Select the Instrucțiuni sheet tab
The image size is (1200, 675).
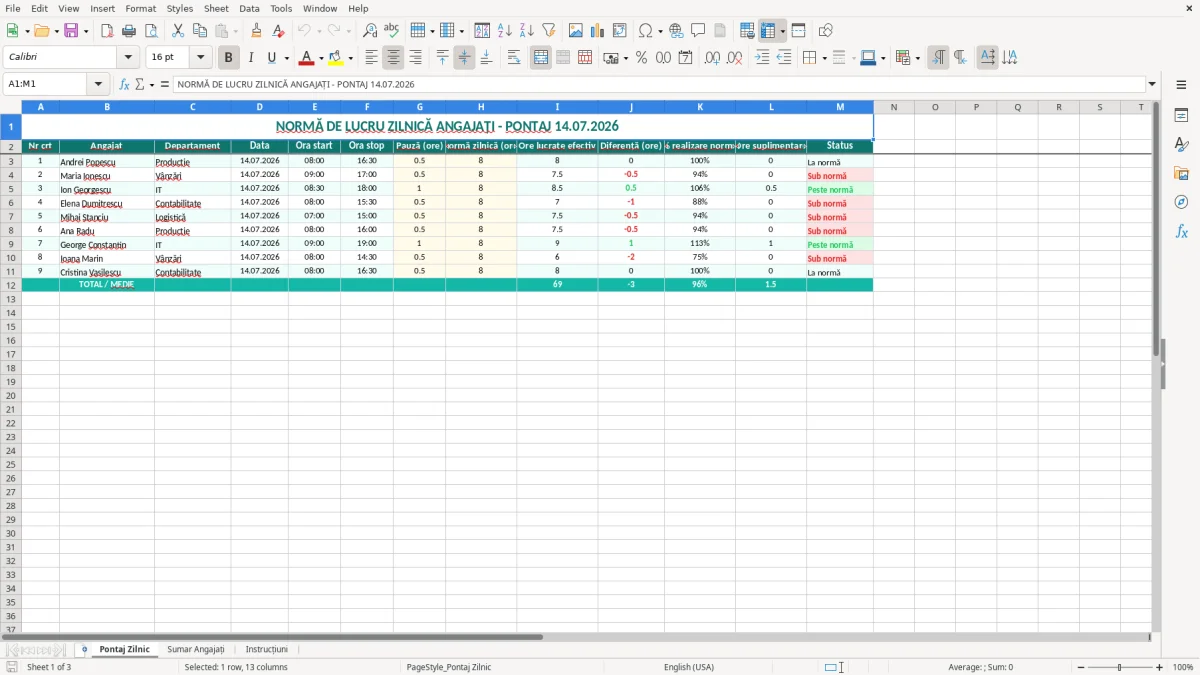(x=267, y=650)
